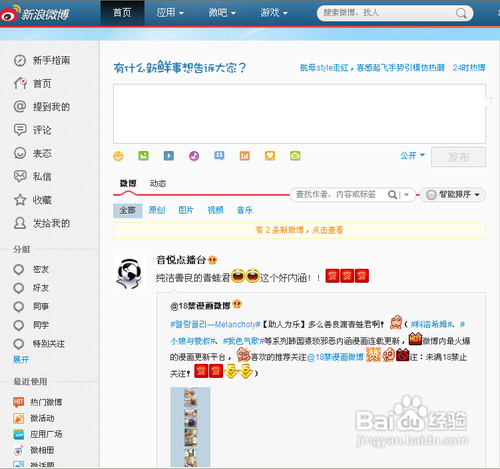Viewport: 500px width, 469px height.
Task: Select the 好友 group
Action: 31,288
